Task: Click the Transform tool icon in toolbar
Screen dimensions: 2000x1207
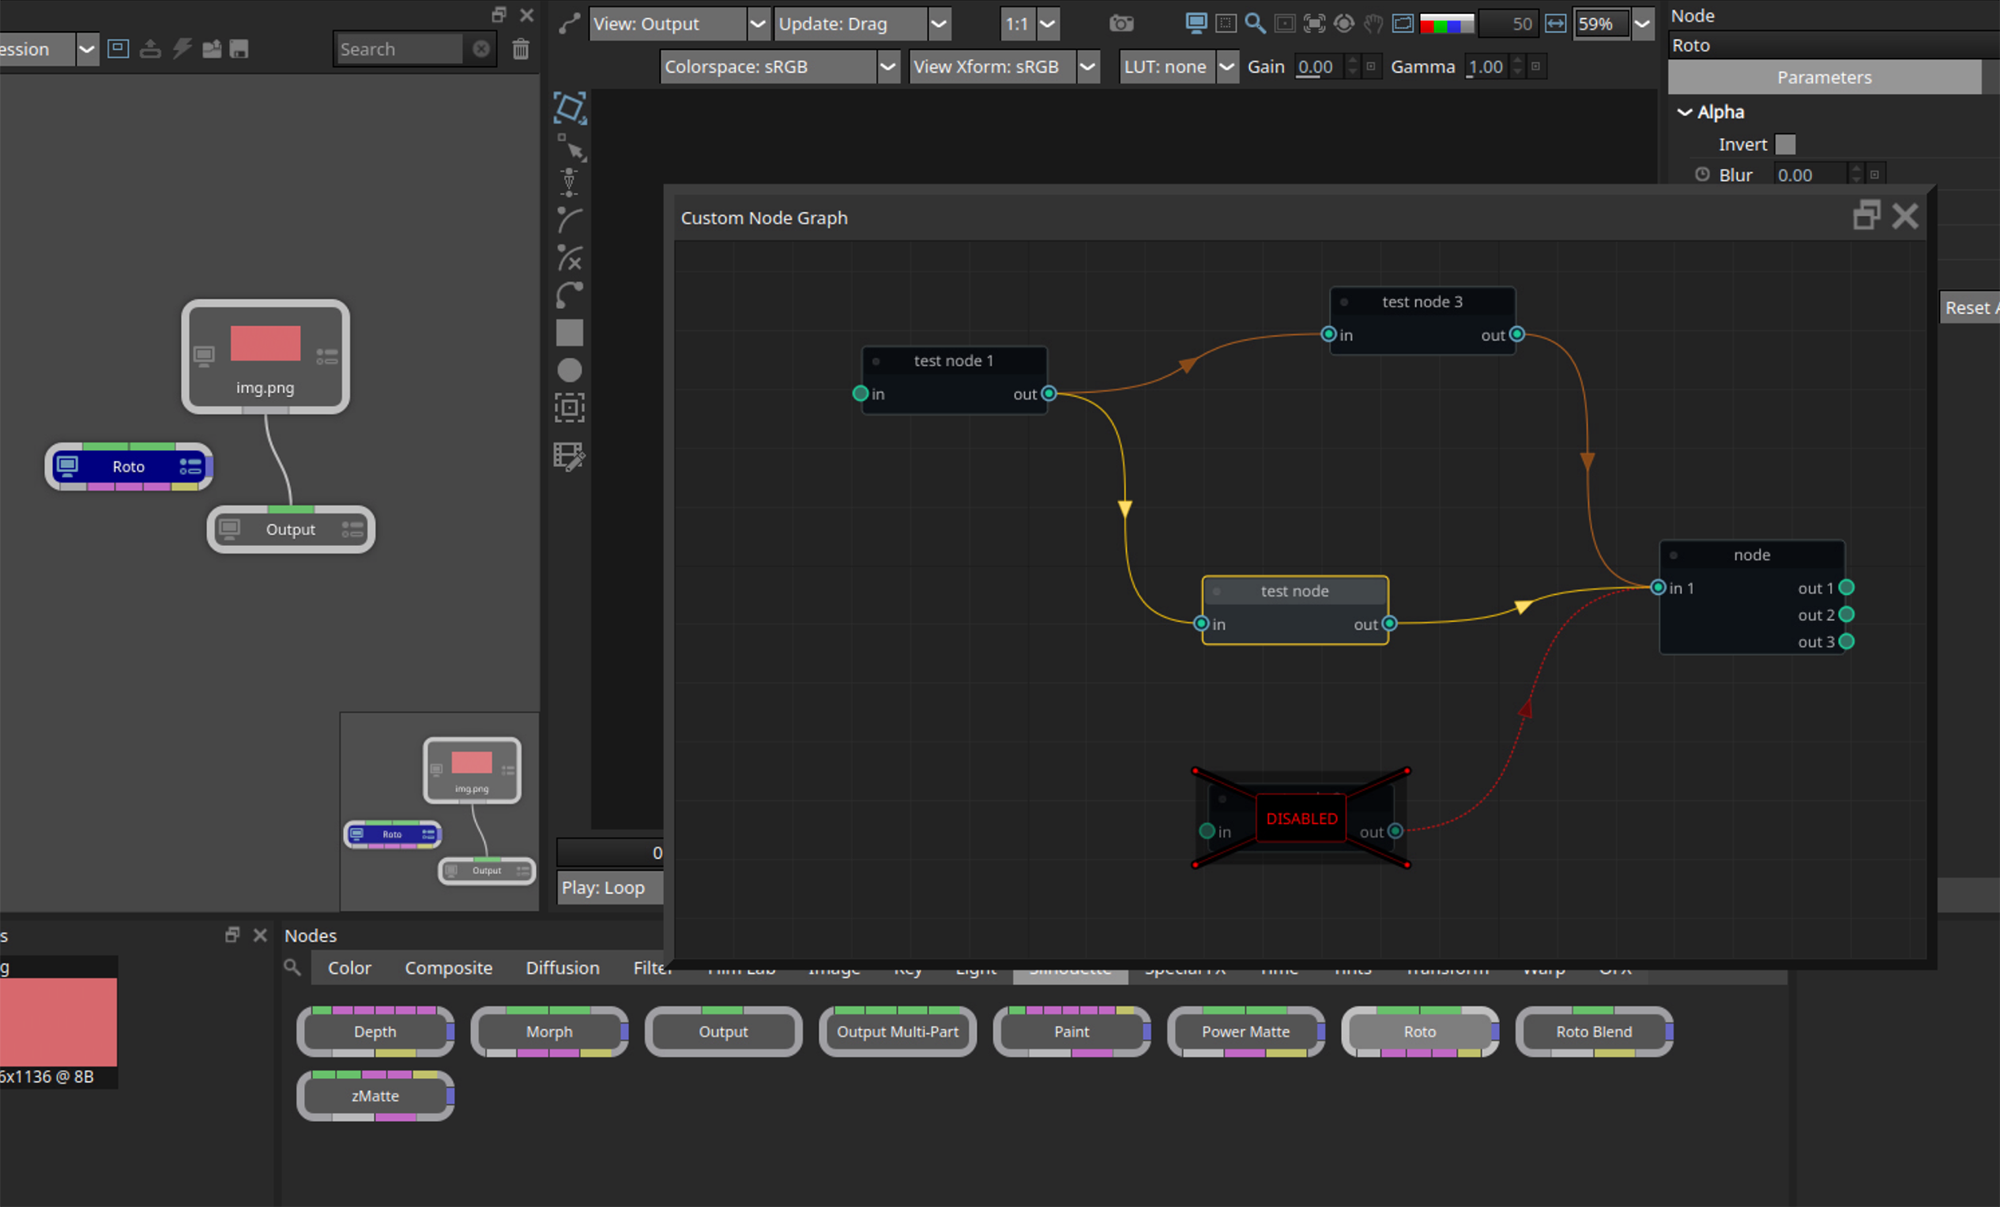Action: pos(569,106)
